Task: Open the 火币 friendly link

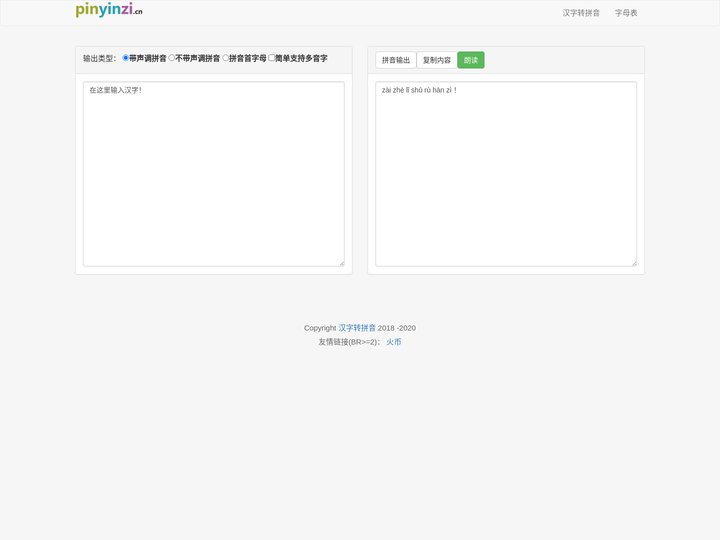Action: tap(394, 342)
